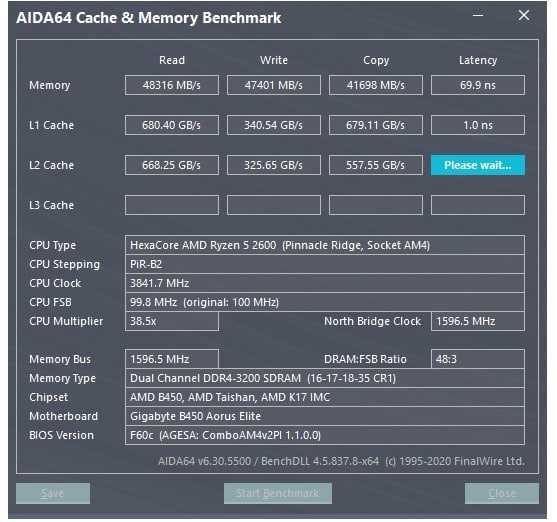Image resolution: width=557 pixels, height=522 pixels.
Task: Click the L2 Cache row label
Action: [x=52, y=165]
